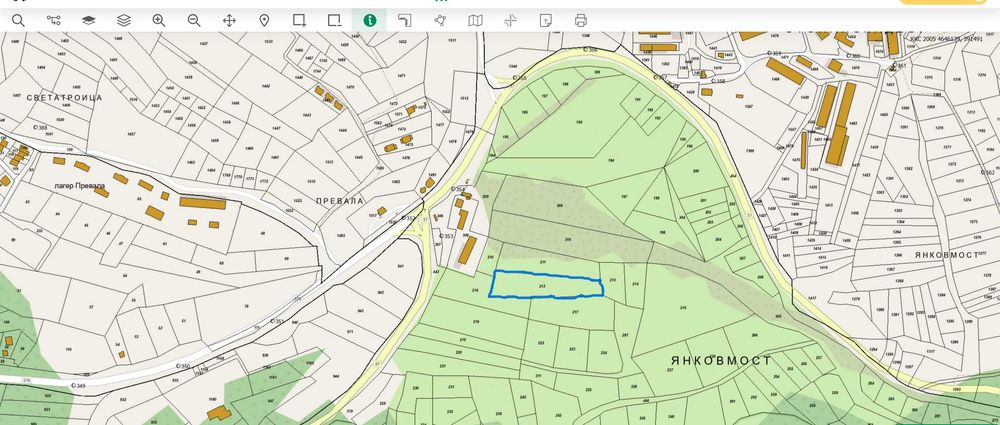
Task: Choose the add rectangle selection tool
Action: pos(299,20)
